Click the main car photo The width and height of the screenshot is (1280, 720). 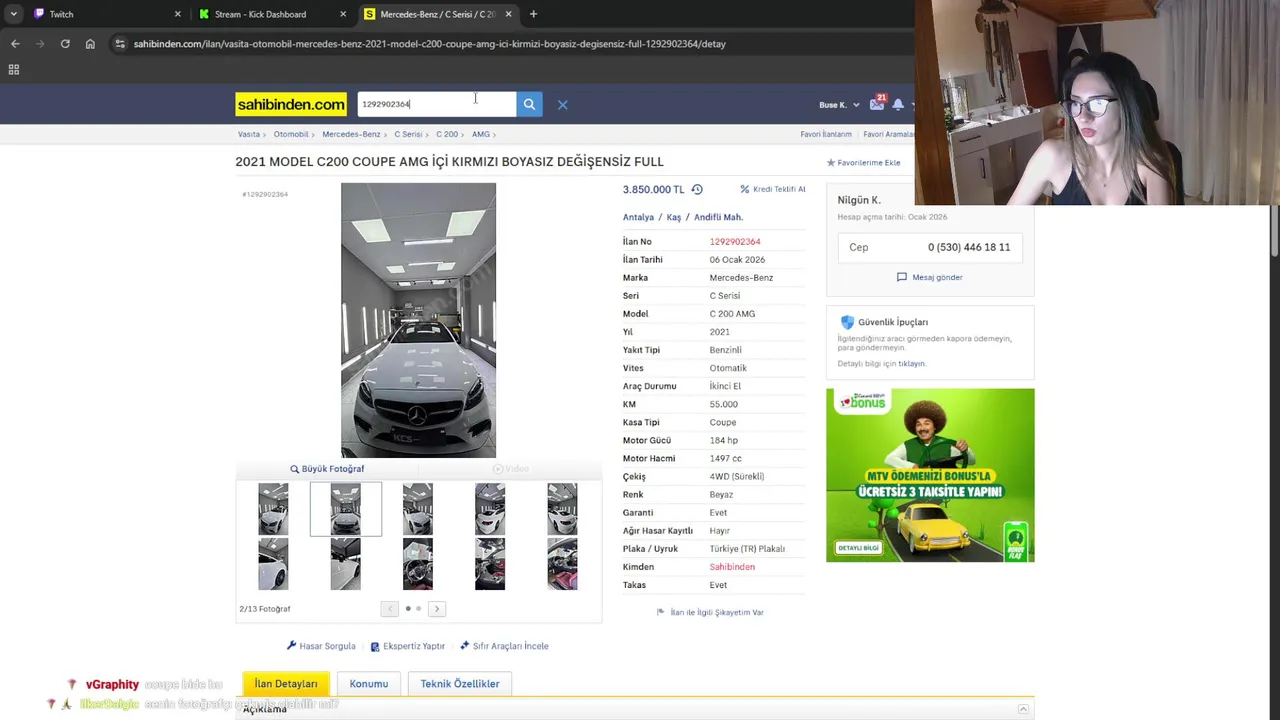pos(418,320)
